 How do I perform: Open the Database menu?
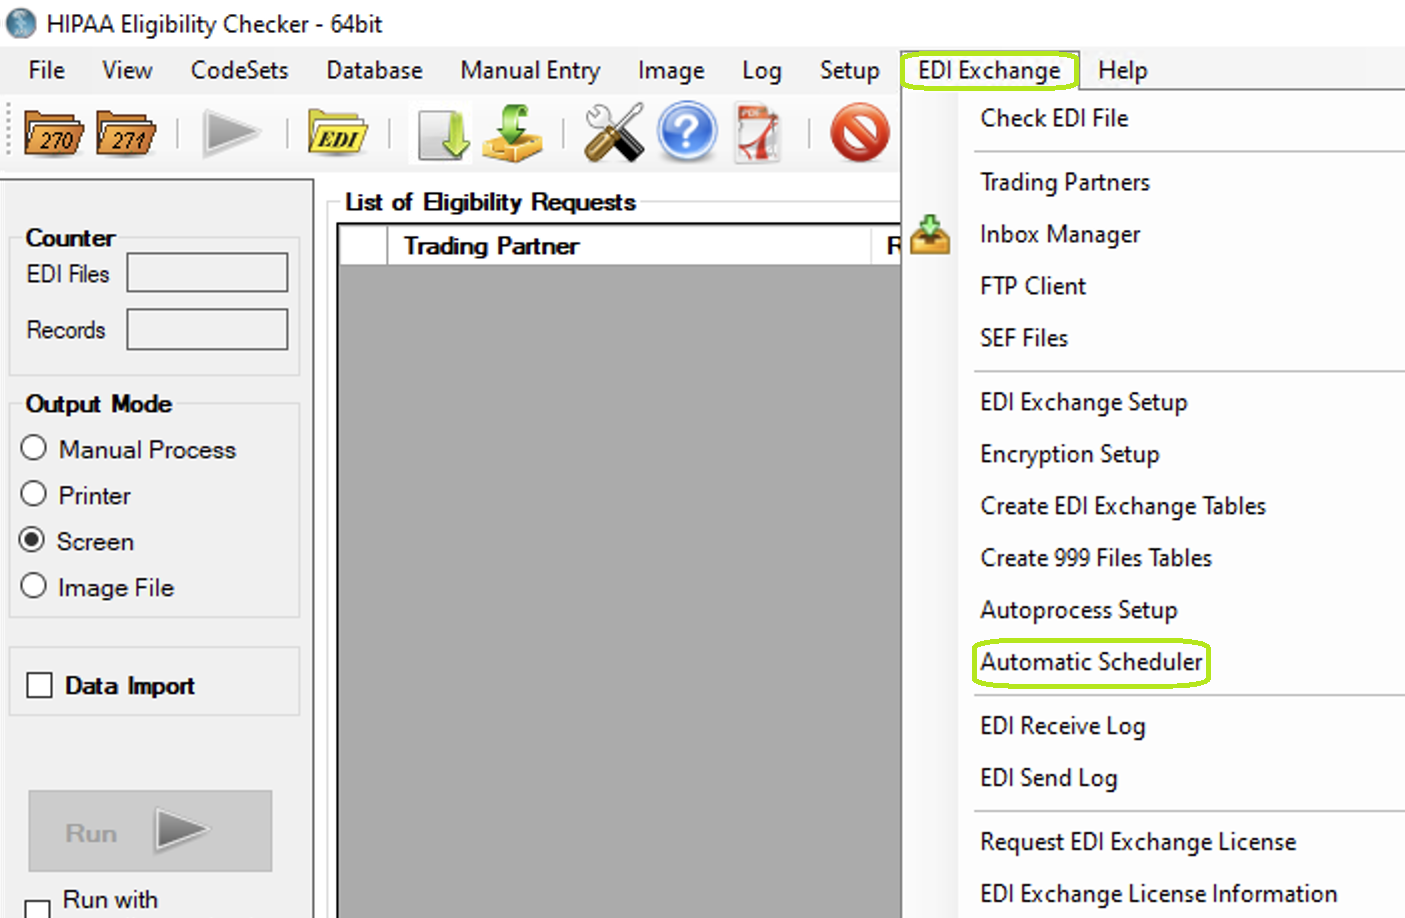(374, 70)
